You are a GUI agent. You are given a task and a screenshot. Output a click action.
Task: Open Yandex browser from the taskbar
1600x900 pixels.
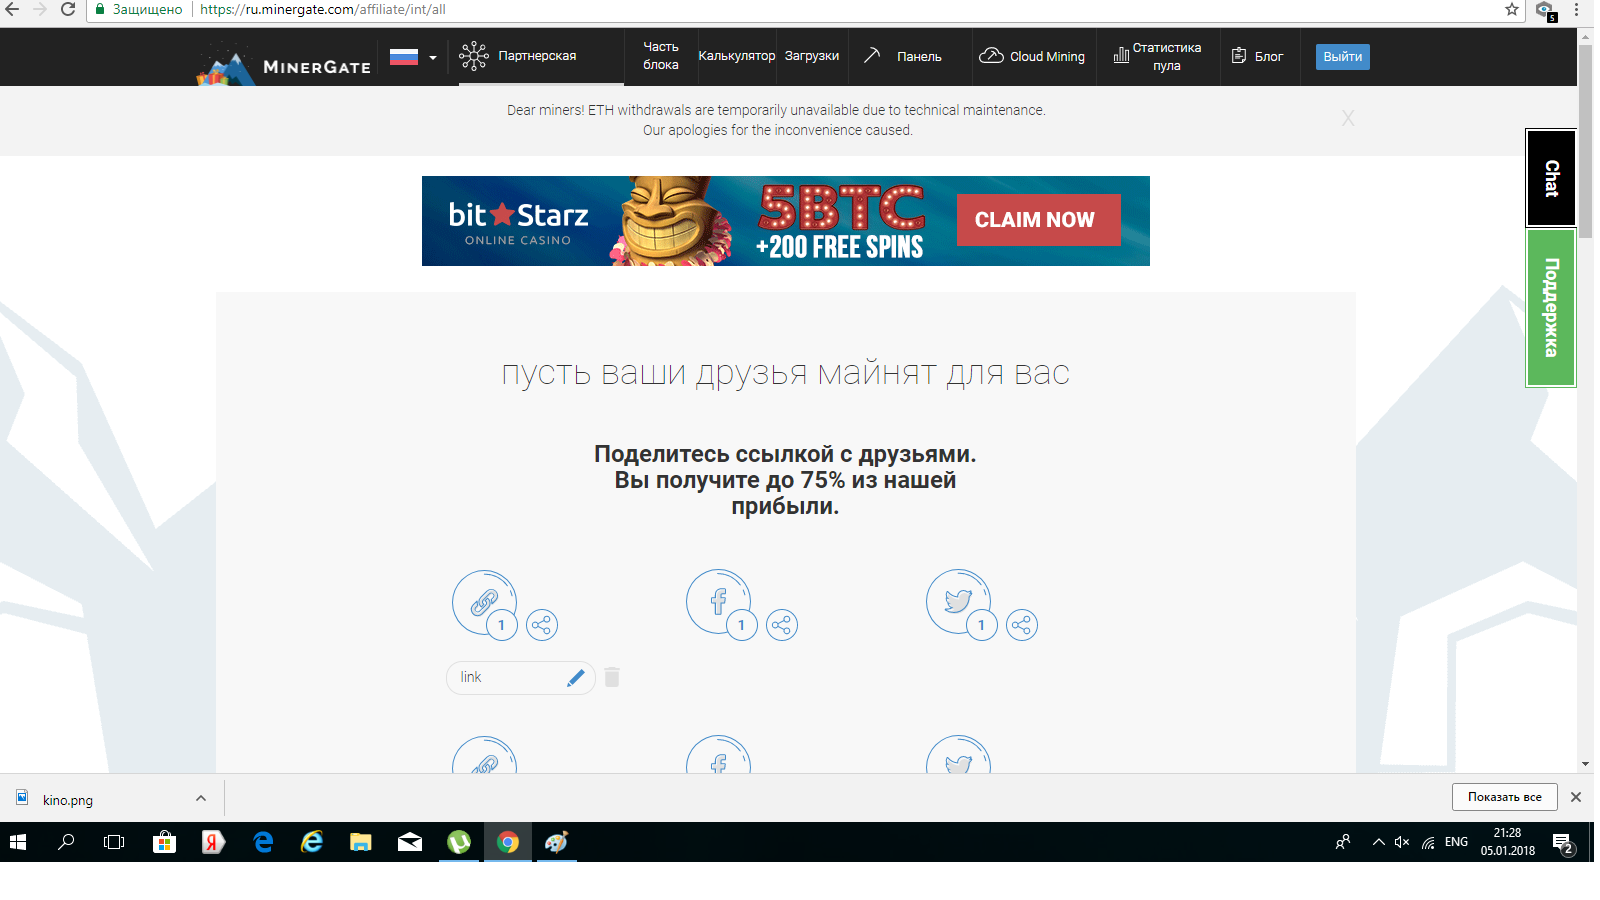[x=213, y=842]
